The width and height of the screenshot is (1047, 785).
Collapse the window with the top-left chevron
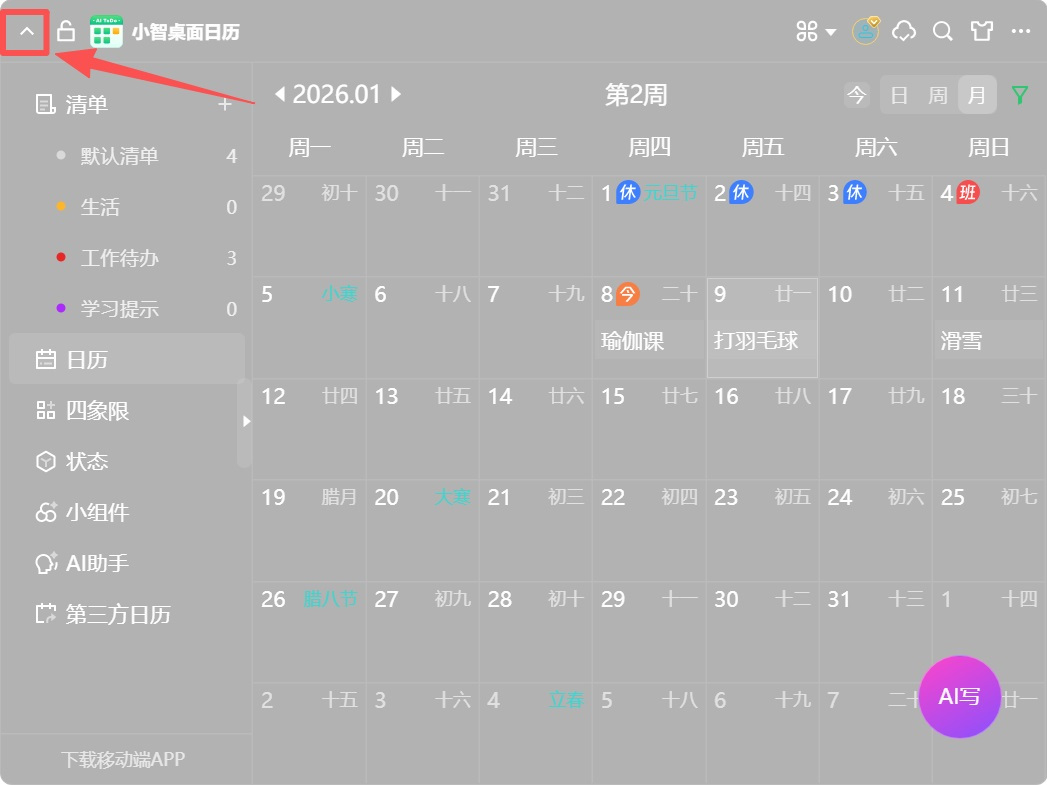coord(25,30)
